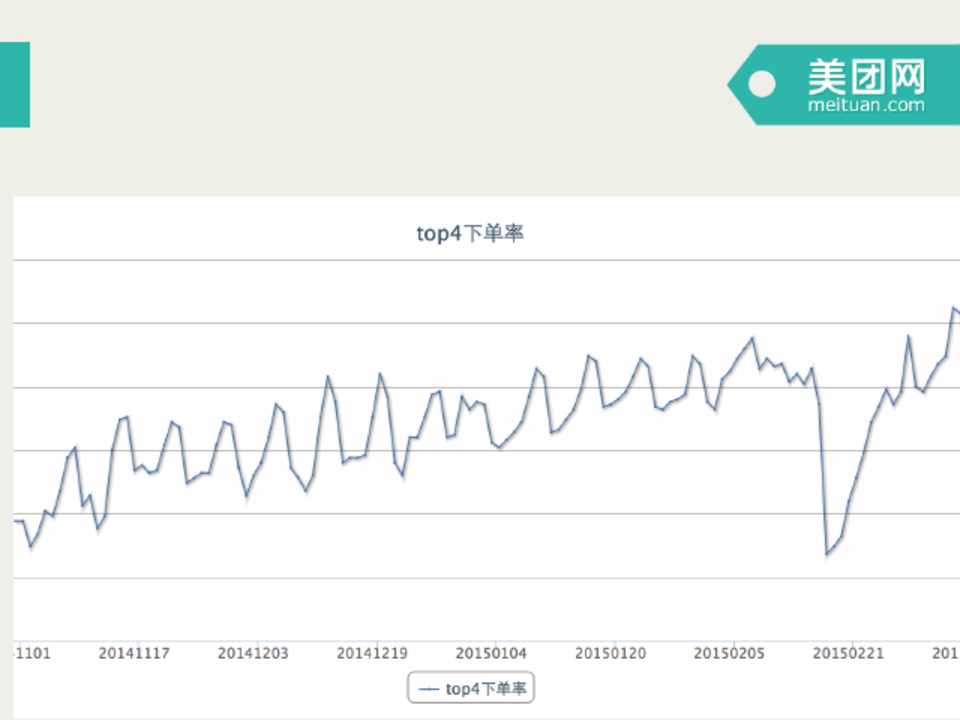Select the 20141117 x-axis label

click(134, 654)
